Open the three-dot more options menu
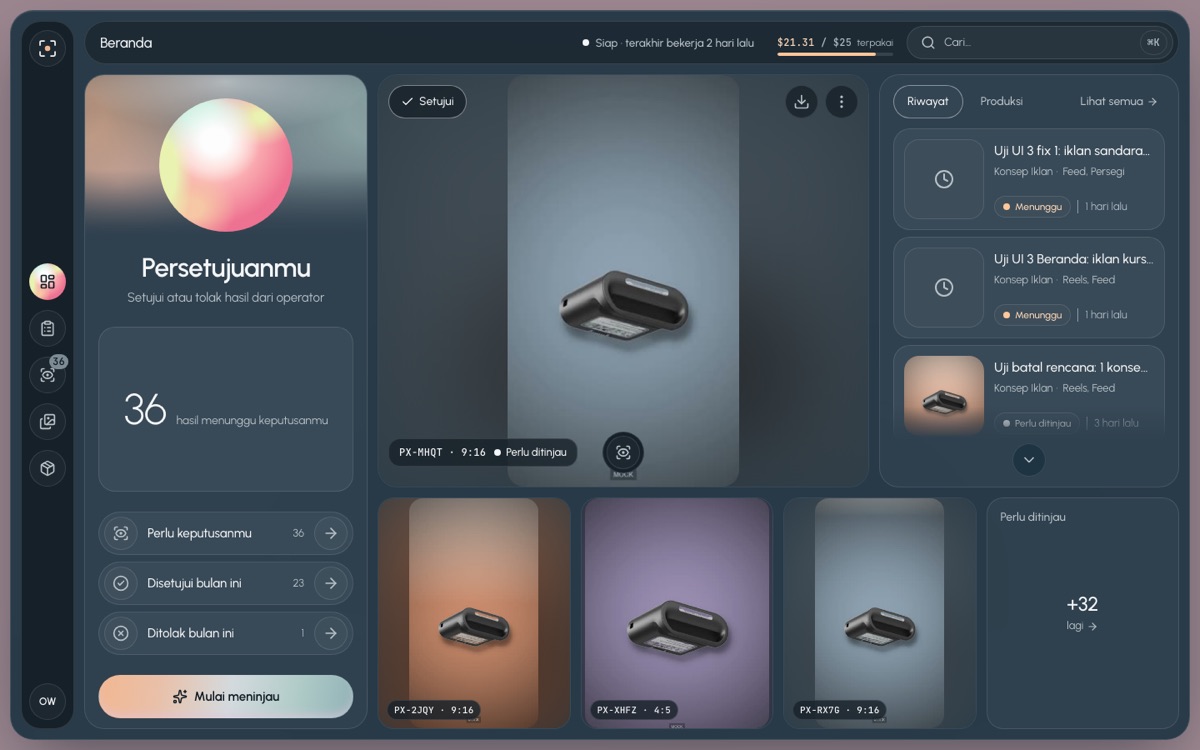Viewport: 1200px width, 750px height. tap(841, 102)
